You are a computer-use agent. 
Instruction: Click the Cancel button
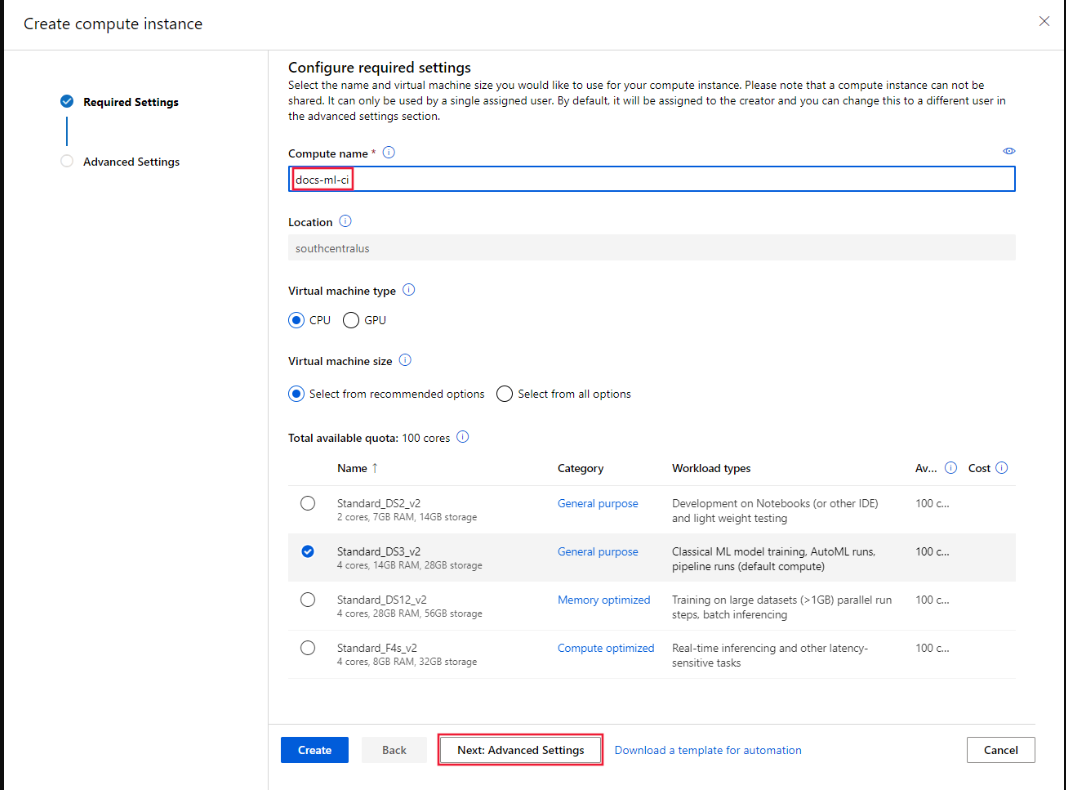[1001, 750]
